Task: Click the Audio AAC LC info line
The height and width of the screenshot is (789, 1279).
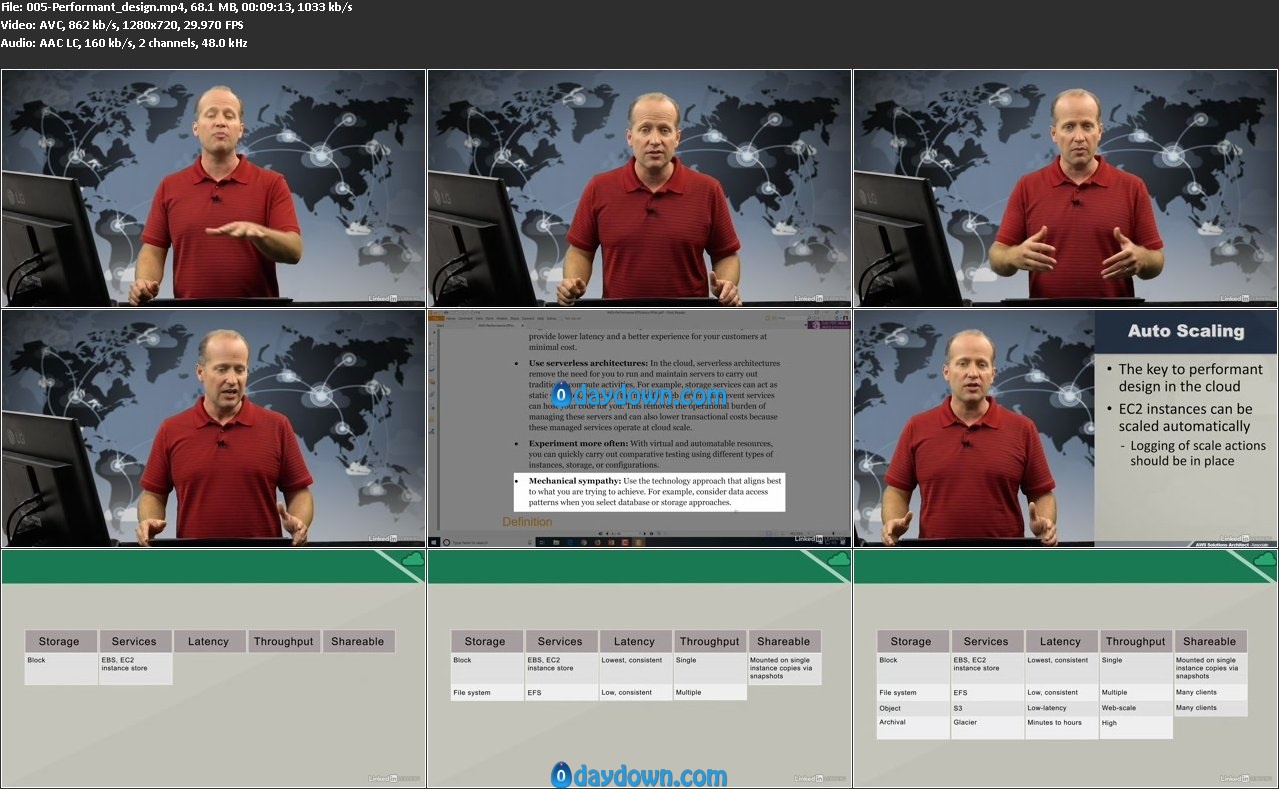Action: pos(125,43)
